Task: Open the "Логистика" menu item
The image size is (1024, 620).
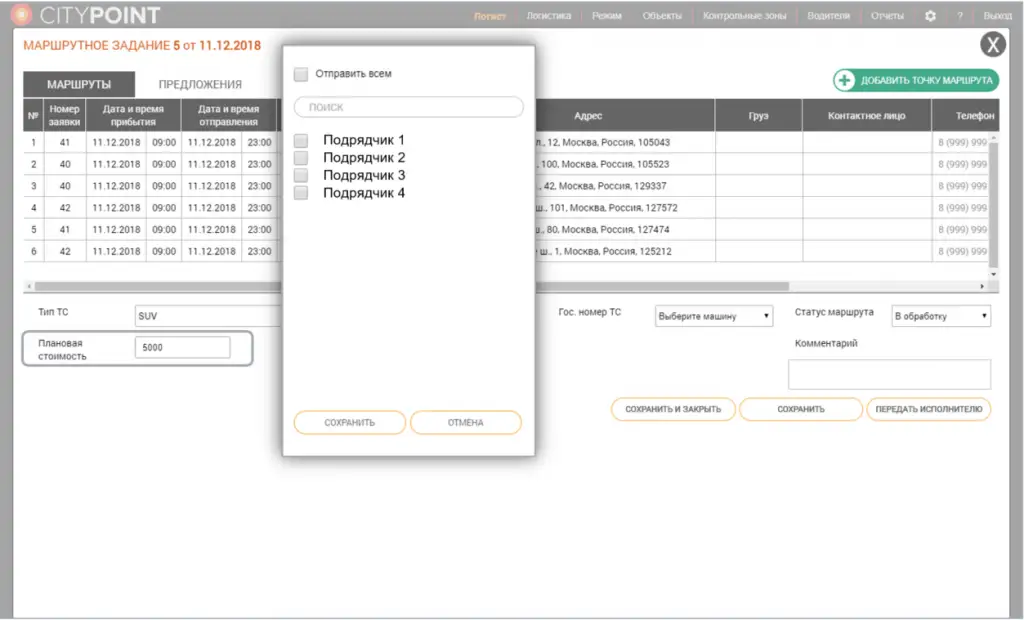Action: (x=548, y=16)
